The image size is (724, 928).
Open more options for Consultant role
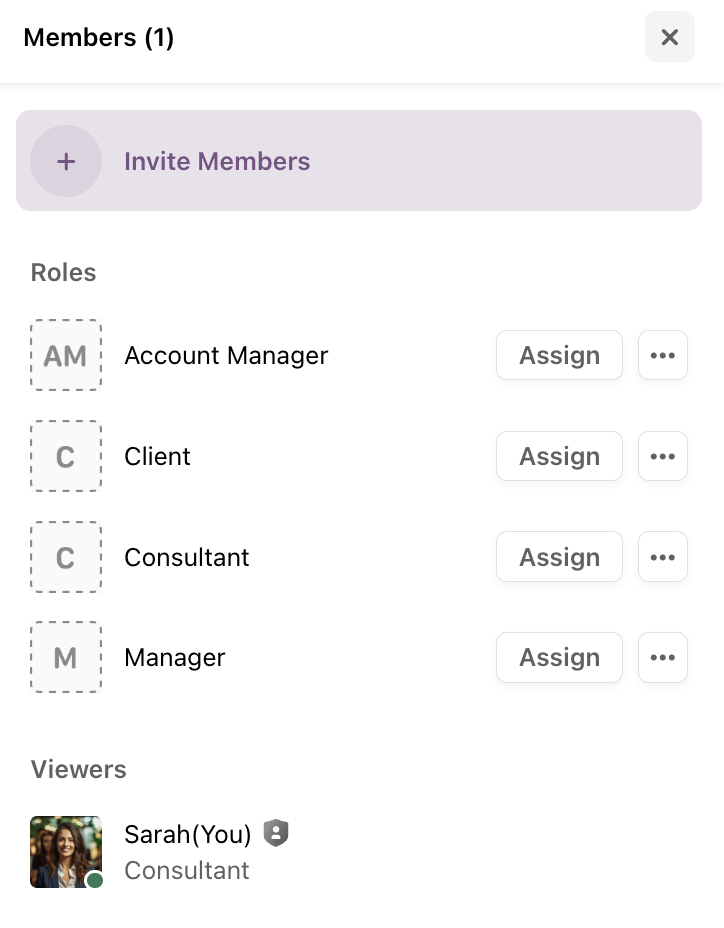(662, 557)
